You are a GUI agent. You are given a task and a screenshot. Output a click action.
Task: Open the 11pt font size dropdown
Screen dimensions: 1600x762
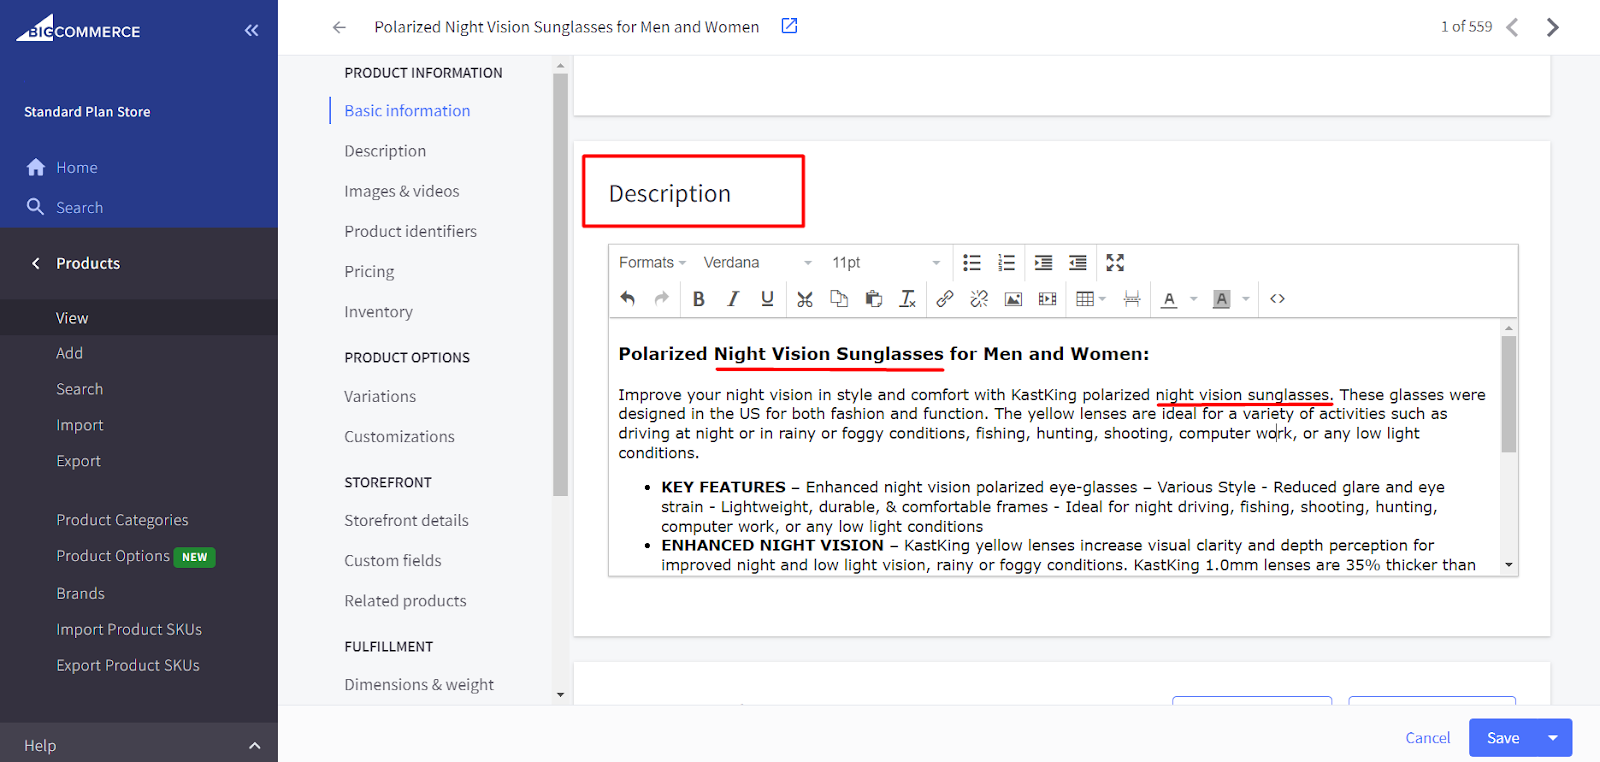point(886,263)
